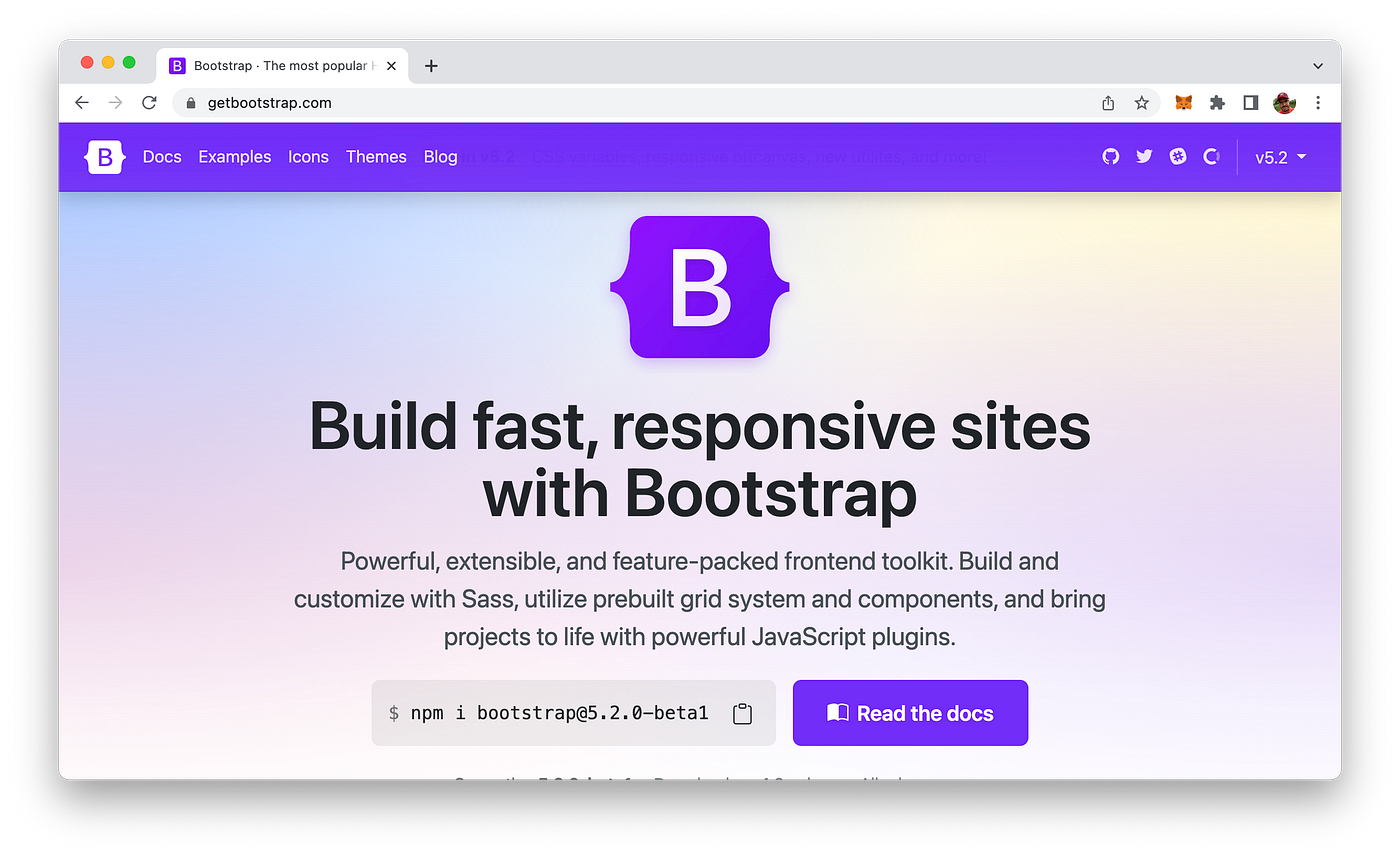Open Bootstrap's Twitter via the bird icon
Viewport: 1400px width, 857px height.
[1144, 157]
